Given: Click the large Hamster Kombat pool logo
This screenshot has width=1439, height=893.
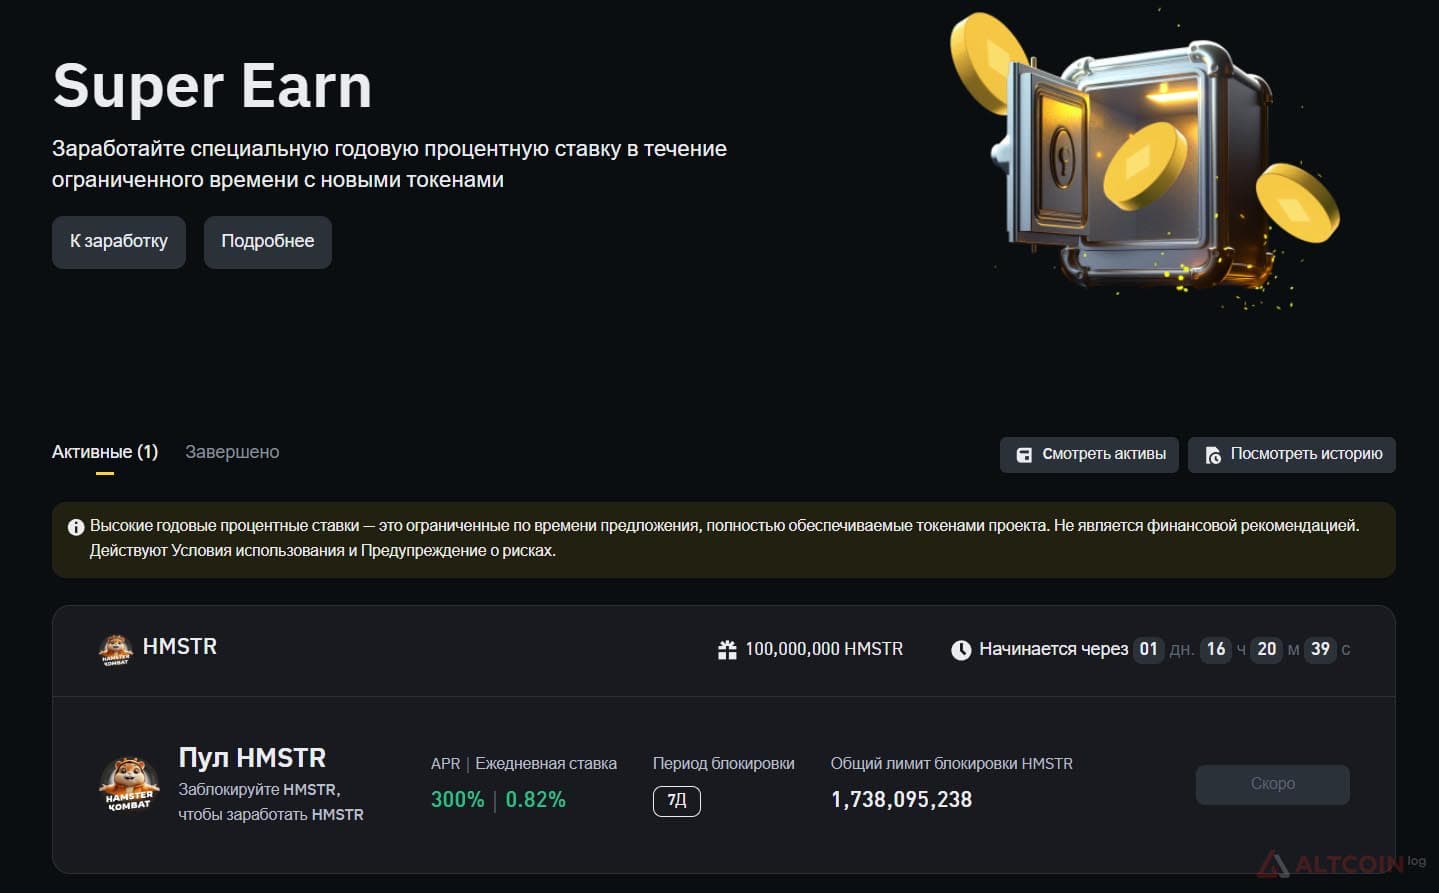Looking at the screenshot, I should pyautogui.click(x=129, y=785).
